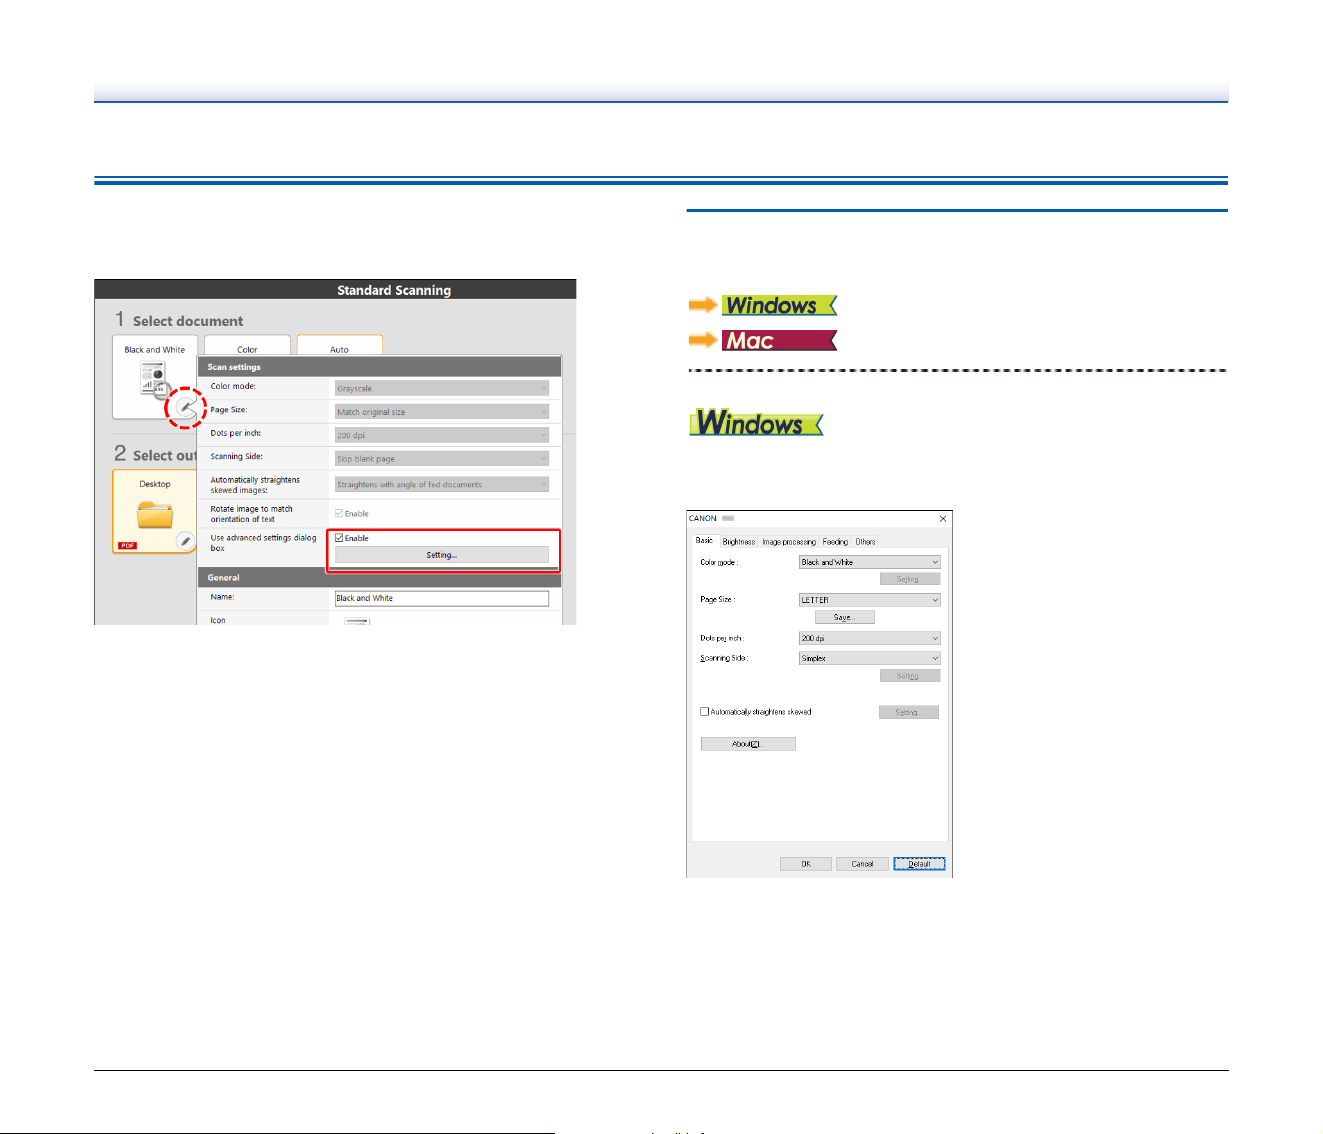Click Save... under Page Size
Screen dimensions: 1323x1134
coord(844,617)
